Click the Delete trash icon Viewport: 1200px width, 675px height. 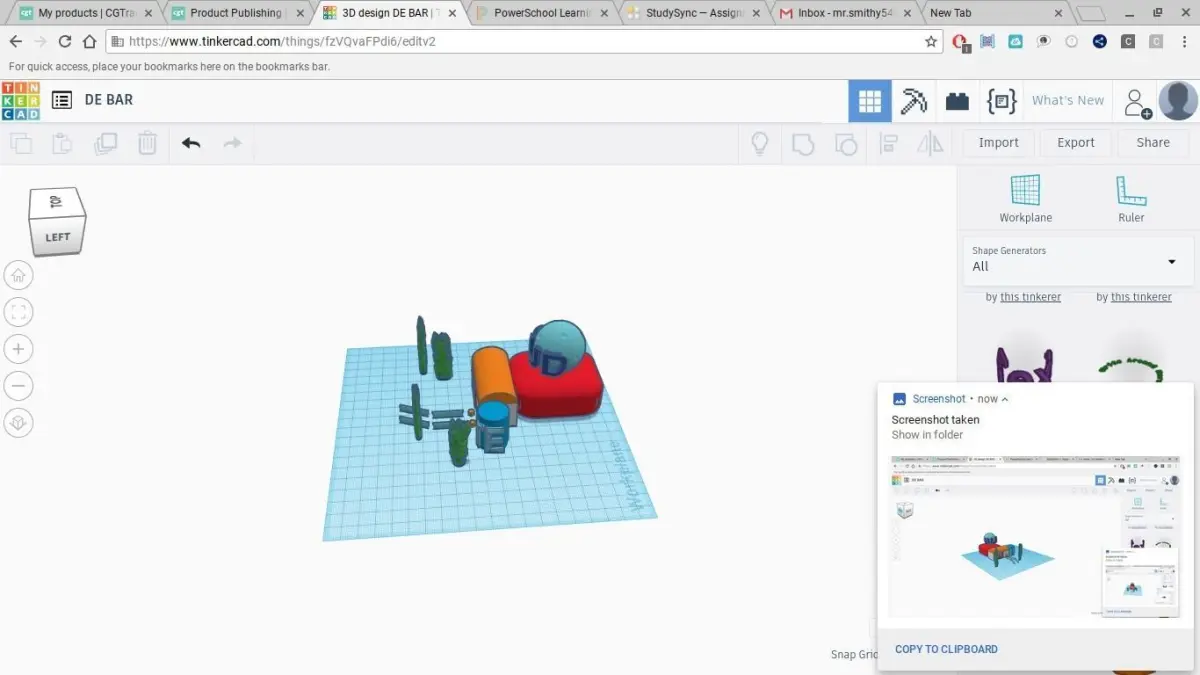point(147,143)
